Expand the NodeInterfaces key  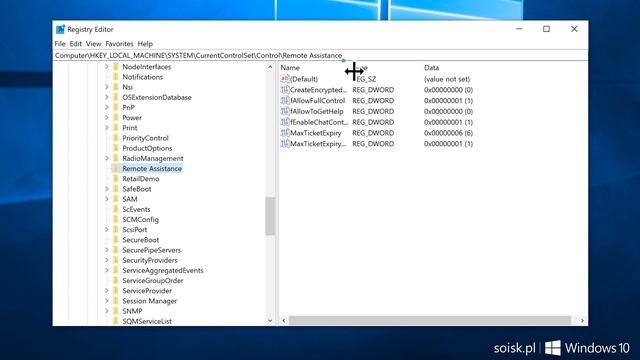point(107,67)
